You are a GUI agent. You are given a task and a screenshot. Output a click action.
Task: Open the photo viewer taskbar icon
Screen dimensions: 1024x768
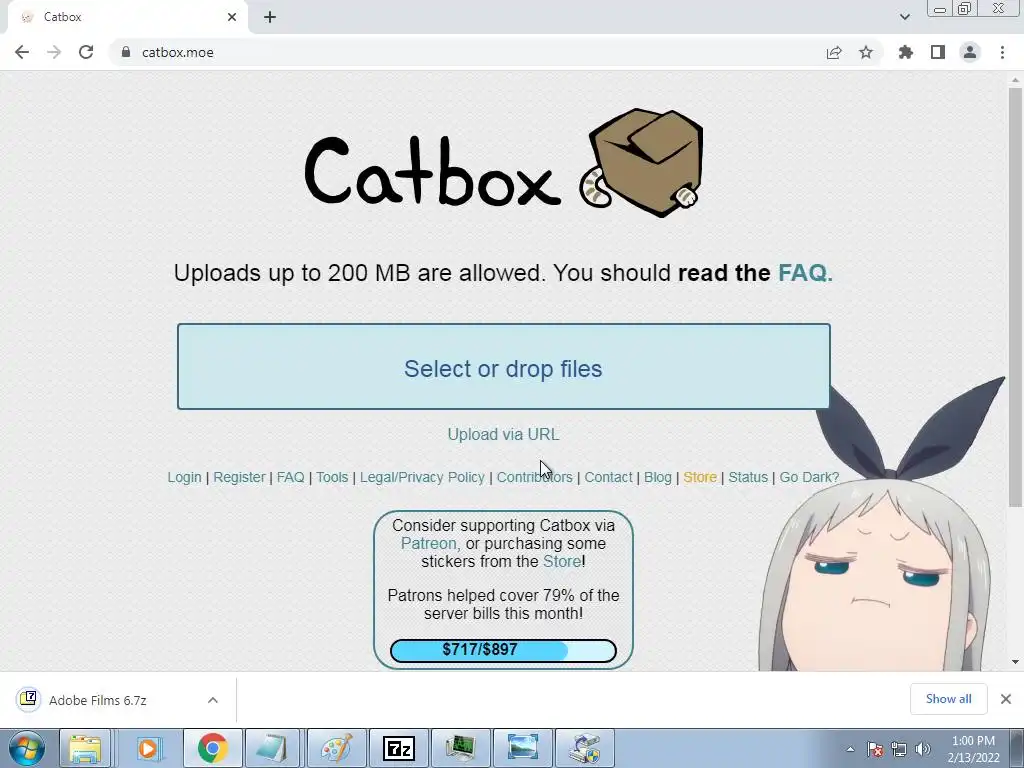[522, 748]
